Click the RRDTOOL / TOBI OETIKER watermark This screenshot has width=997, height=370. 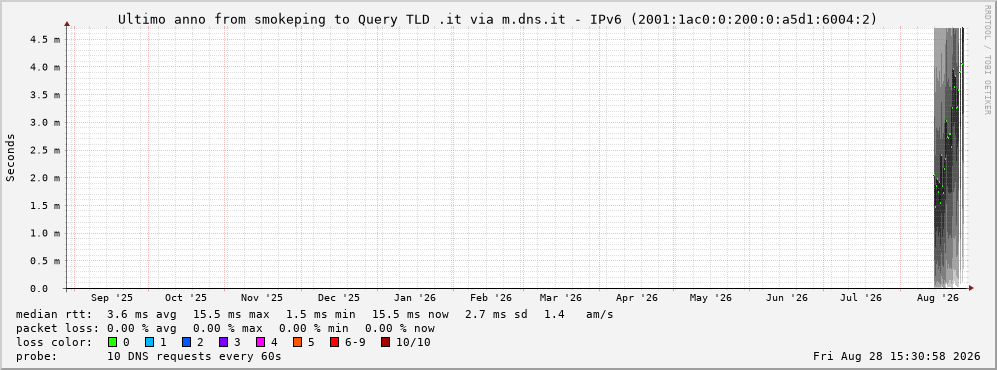coord(987,59)
